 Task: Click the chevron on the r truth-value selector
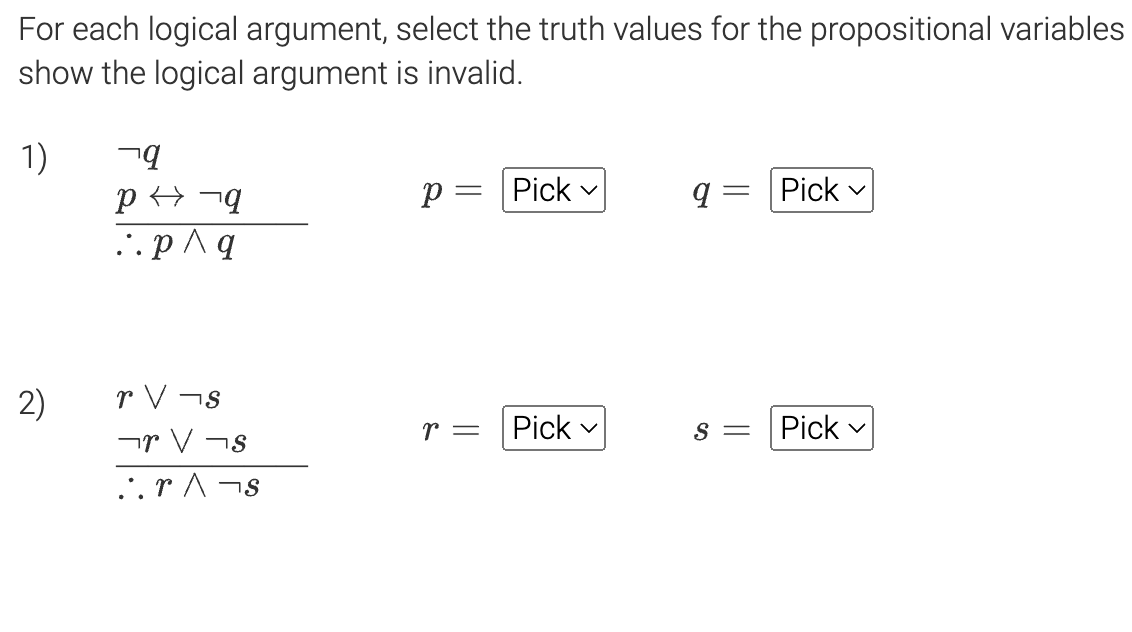(x=589, y=428)
